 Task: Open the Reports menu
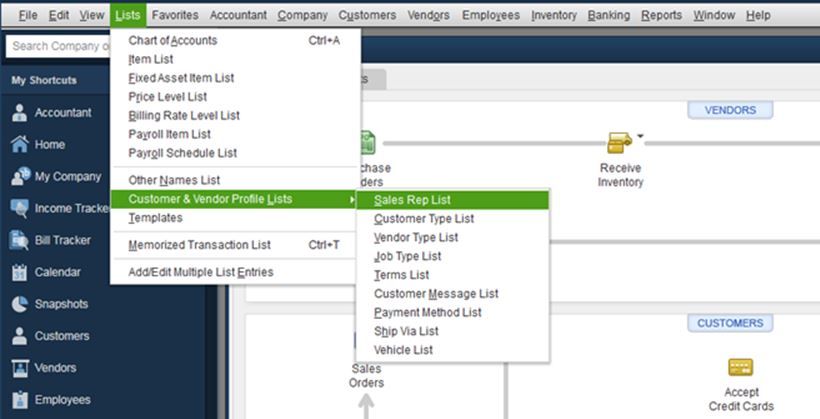click(662, 16)
